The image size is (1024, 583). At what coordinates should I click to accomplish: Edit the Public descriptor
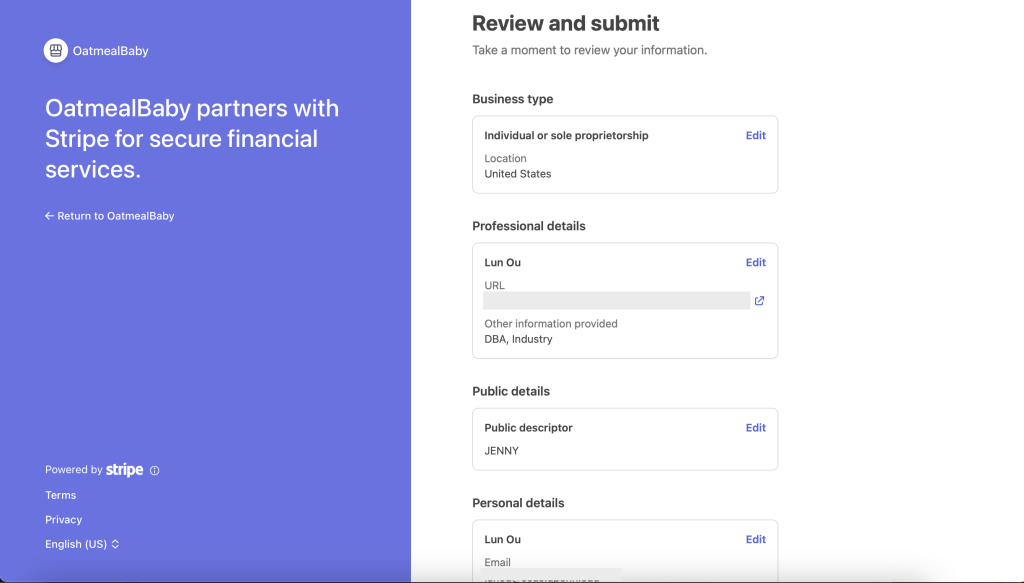pyautogui.click(x=756, y=428)
